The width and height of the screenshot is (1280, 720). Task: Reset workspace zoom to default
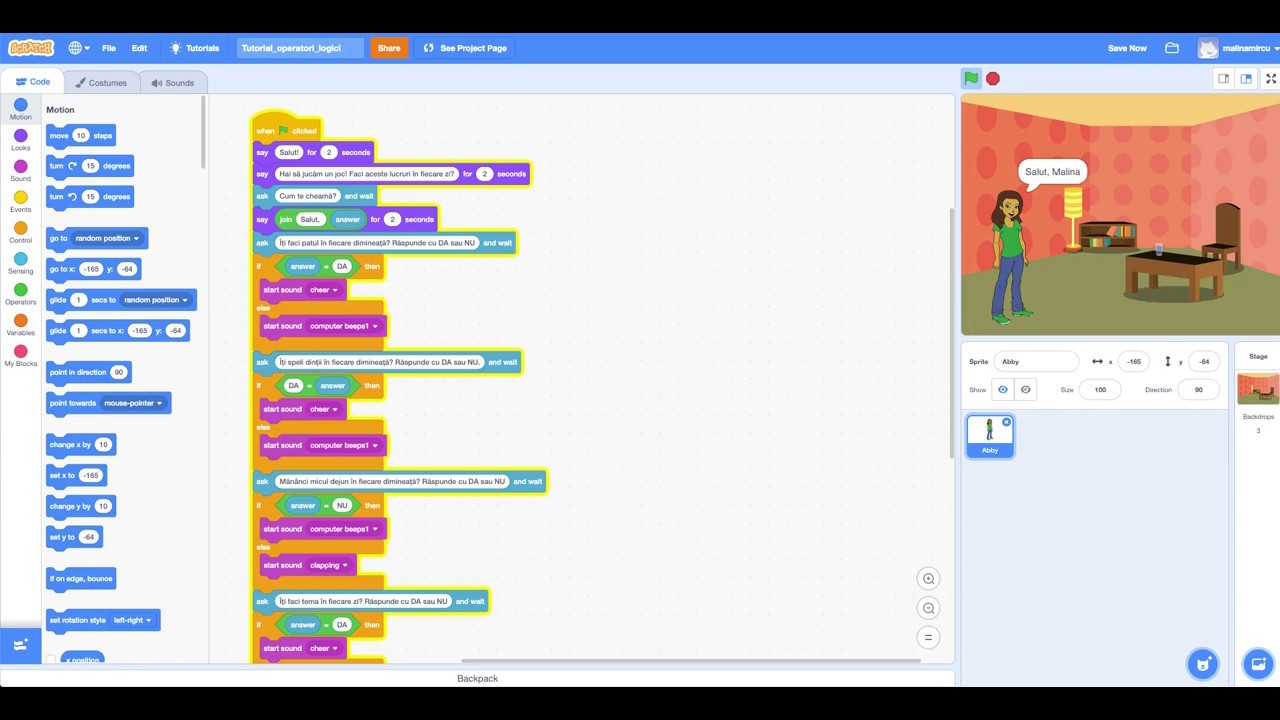(928, 637)
